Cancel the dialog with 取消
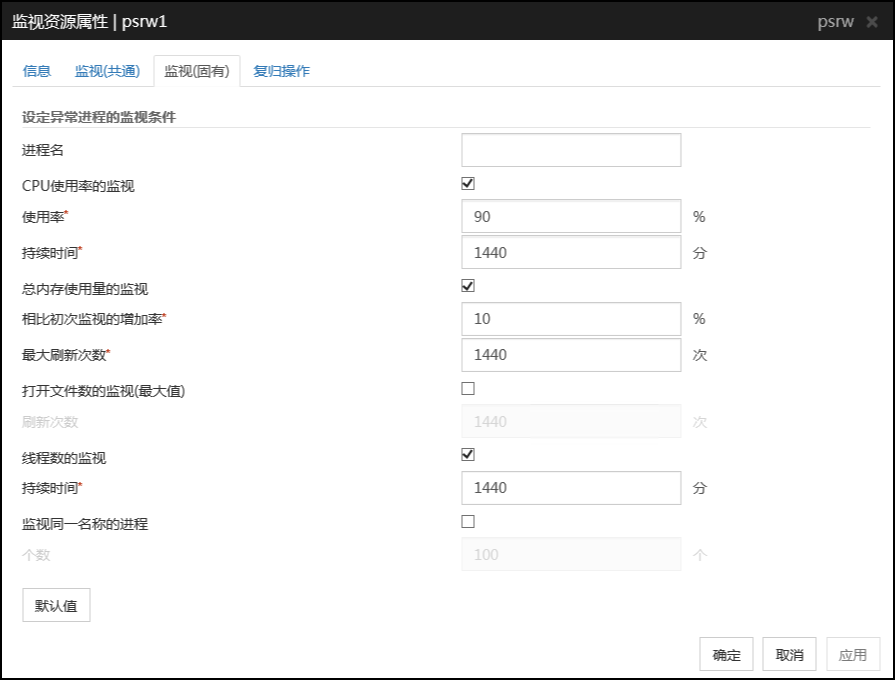The image size is (895, 680). click(789, 655)
